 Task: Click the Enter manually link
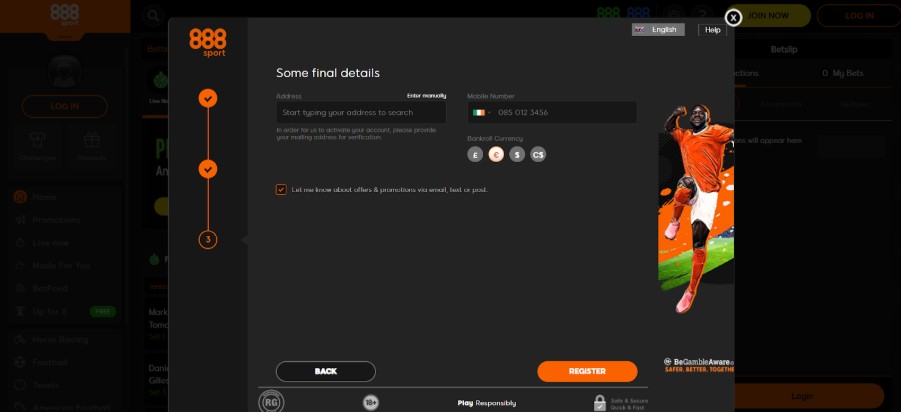point(426,95)
